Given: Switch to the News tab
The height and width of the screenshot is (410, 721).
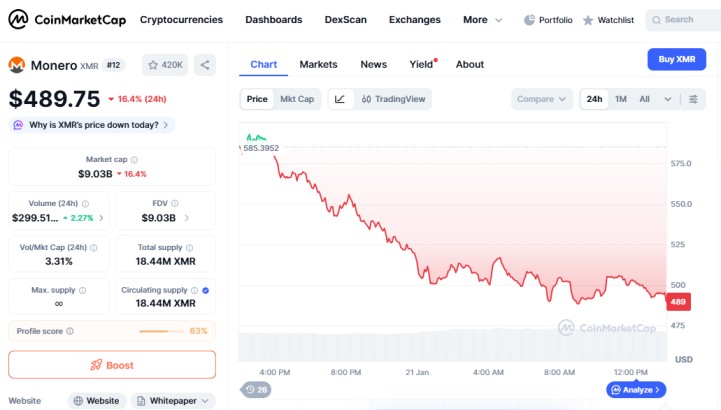Looking at the screenshot, I should point(373,64).
